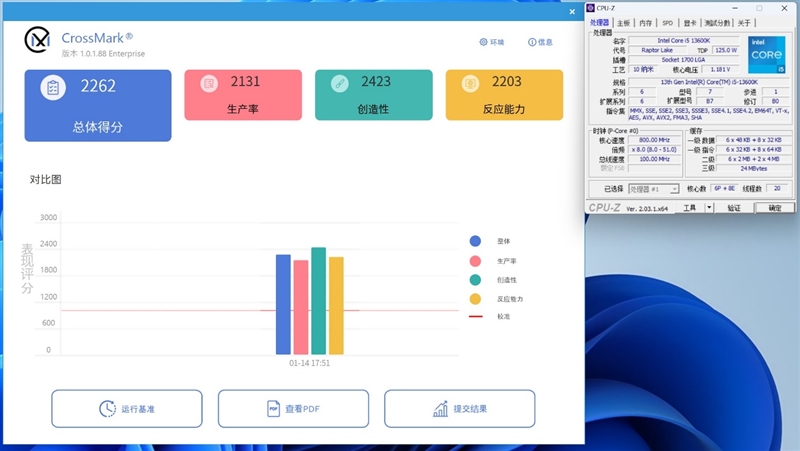
Task: Click the link icon in 创造性 card
Action: [339, 83]
